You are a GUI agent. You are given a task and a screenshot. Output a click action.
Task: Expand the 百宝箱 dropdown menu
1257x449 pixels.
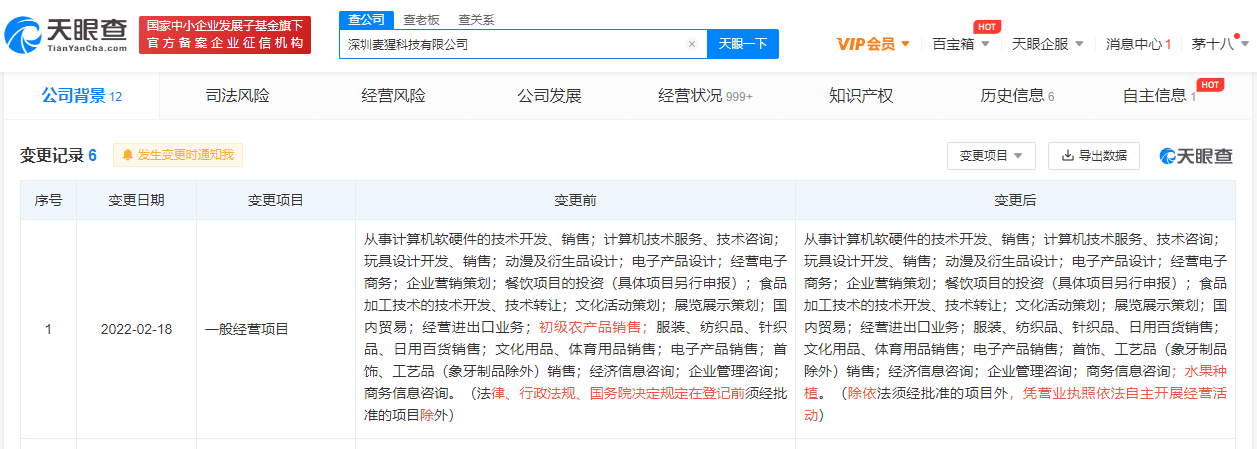[x=960, y=44]
